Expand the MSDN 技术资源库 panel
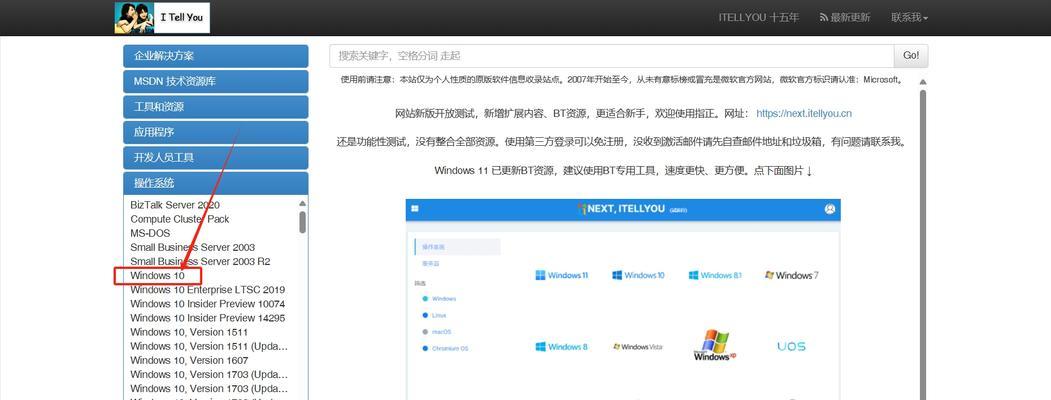This screenshot has width=1051, height=400. [x=216, y=82]
